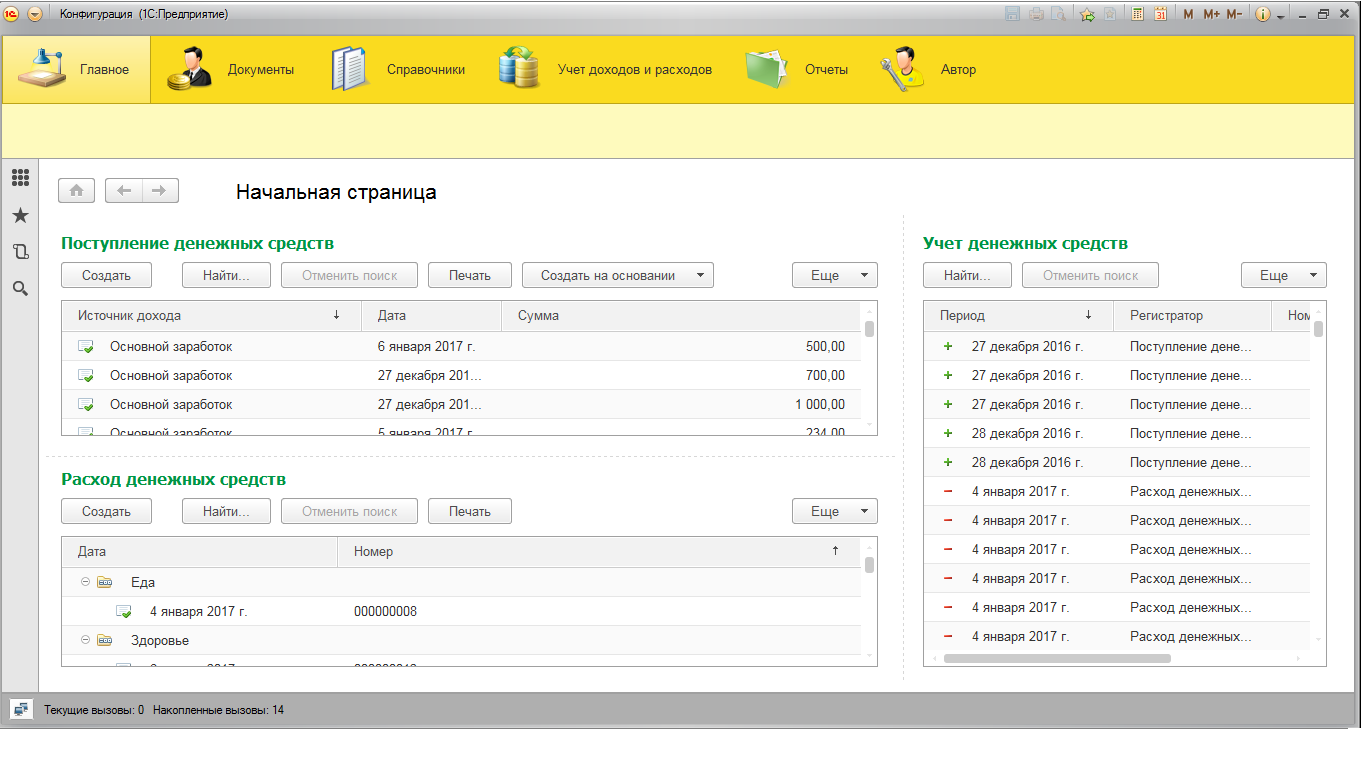Viewport: 1366px width, 768px height.
Task: Select the row with amount 500,00
Action: pos(461,347)
